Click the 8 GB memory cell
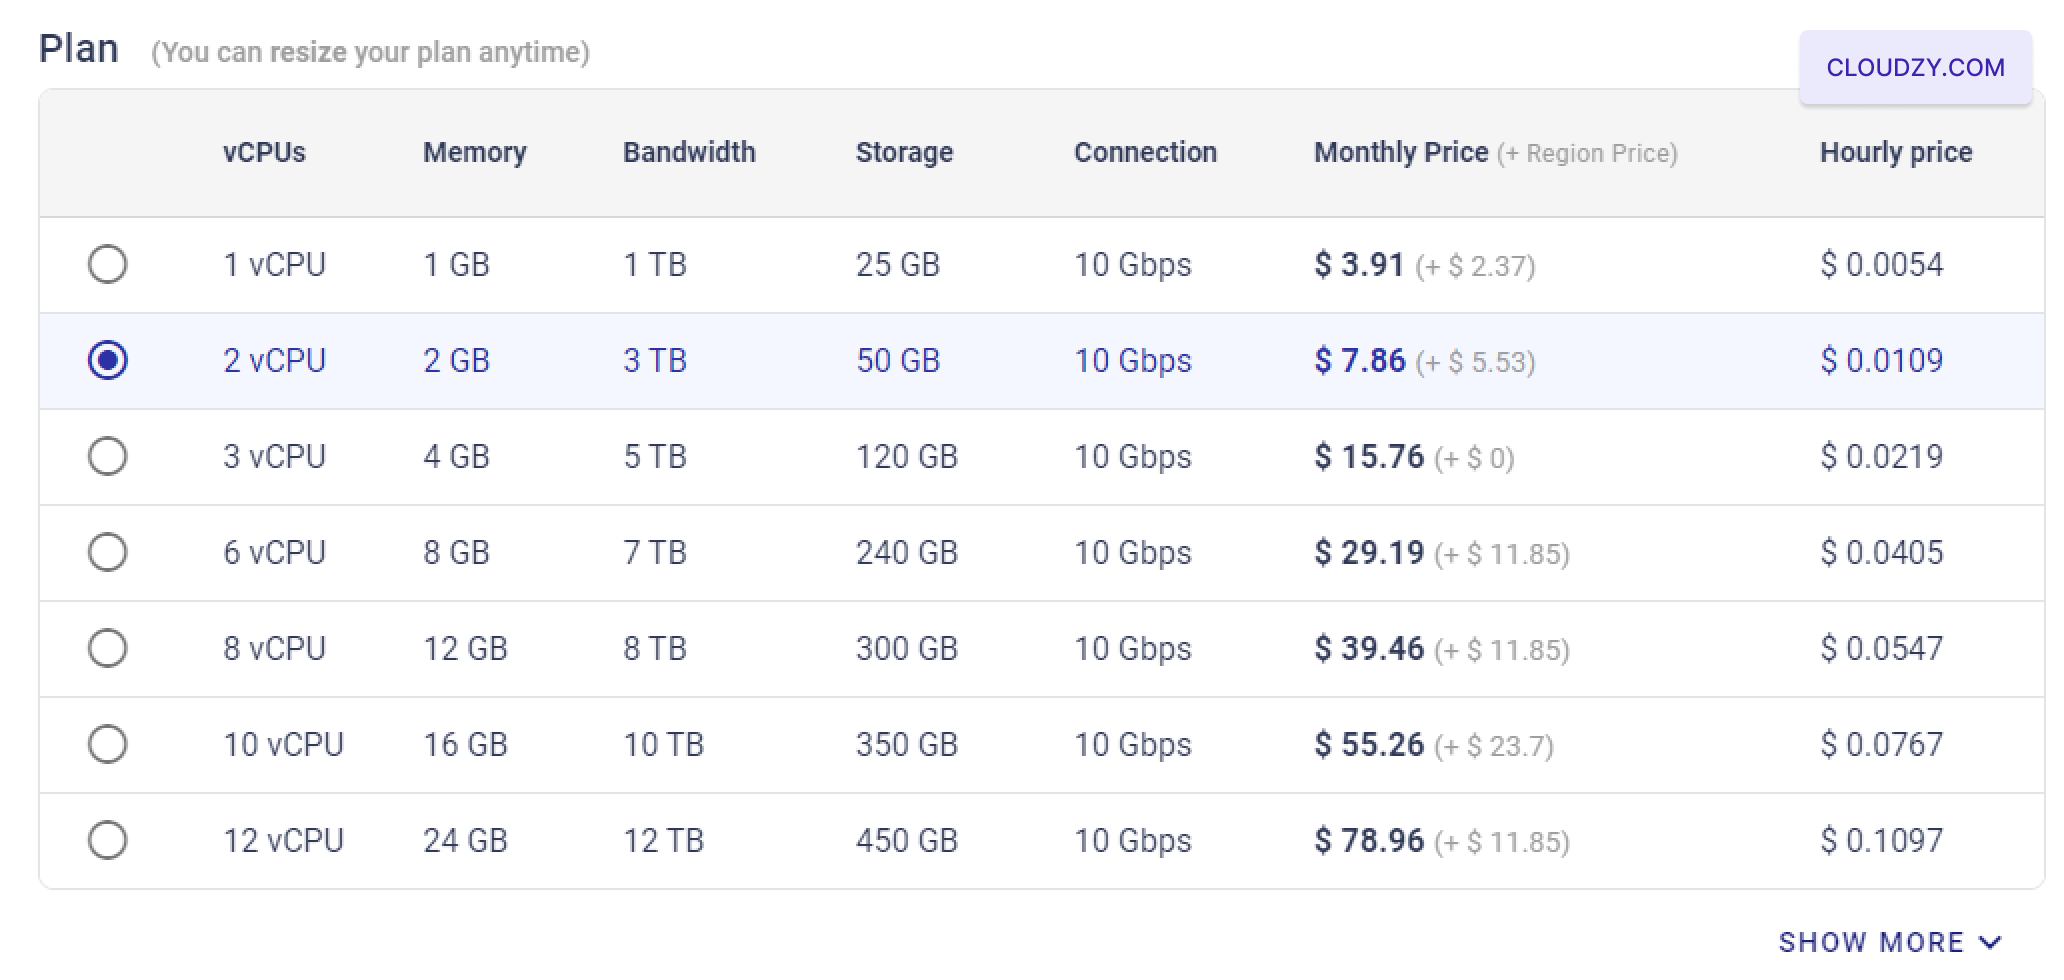The width and height of the screenshot is (2064, 980). 456,553
